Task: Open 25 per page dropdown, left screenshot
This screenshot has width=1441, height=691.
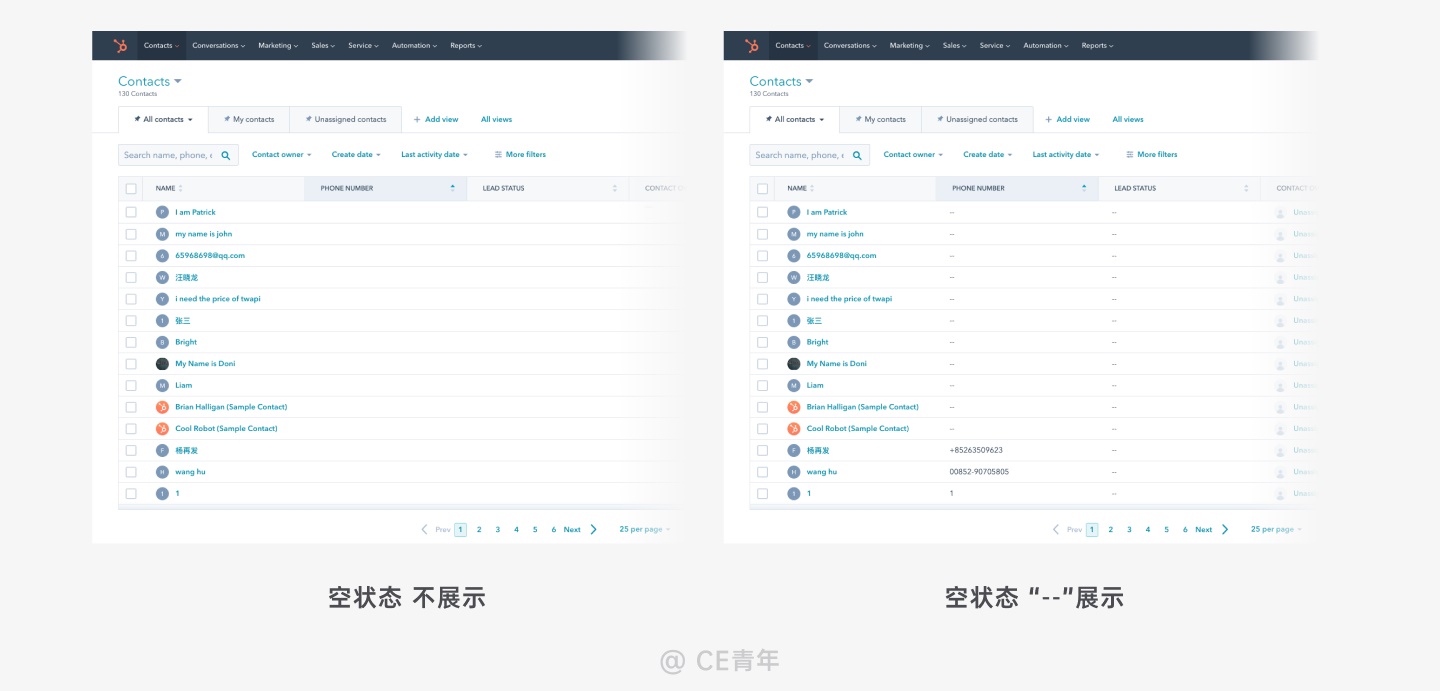Action: [x=644, y=529]
